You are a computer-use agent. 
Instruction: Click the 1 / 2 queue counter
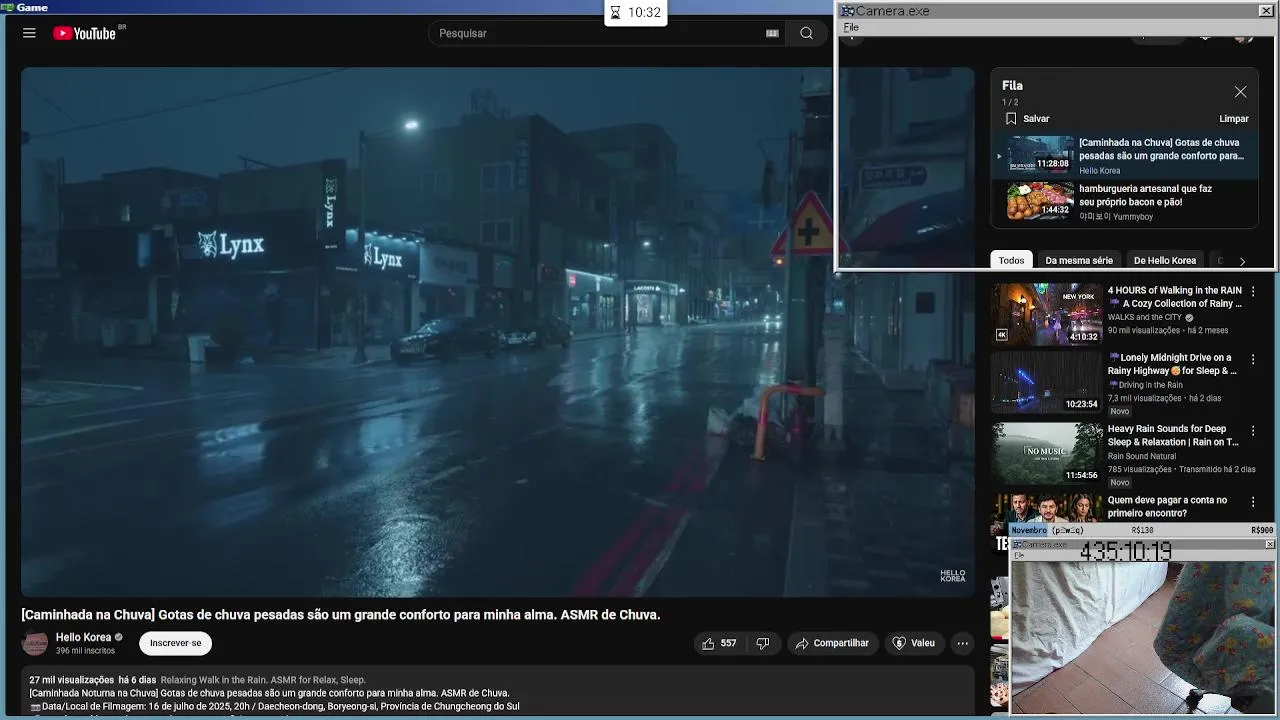[x=1010, y=102]
